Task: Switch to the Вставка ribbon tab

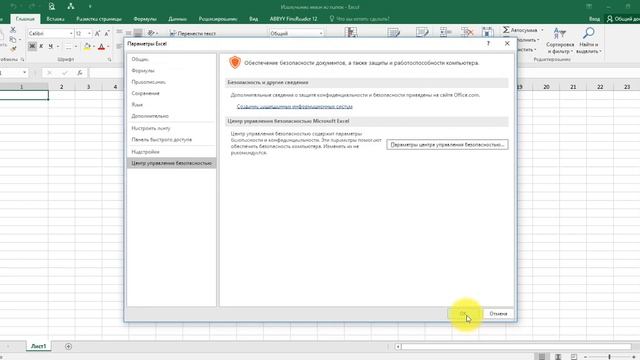Action: coord(55,19)
